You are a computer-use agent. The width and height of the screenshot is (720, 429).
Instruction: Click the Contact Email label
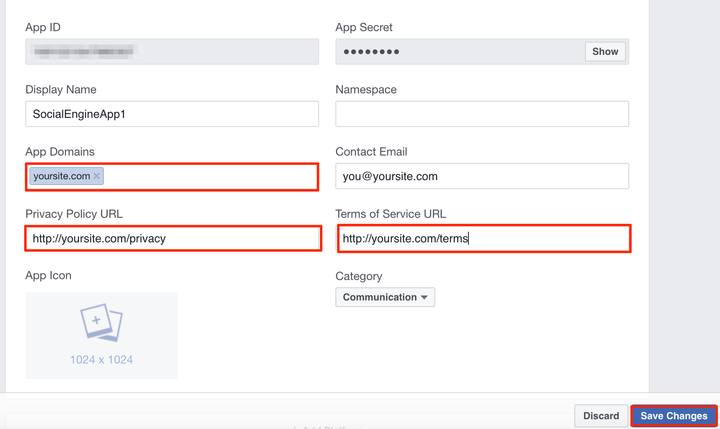pyautogui.click(x=371, y=152)
